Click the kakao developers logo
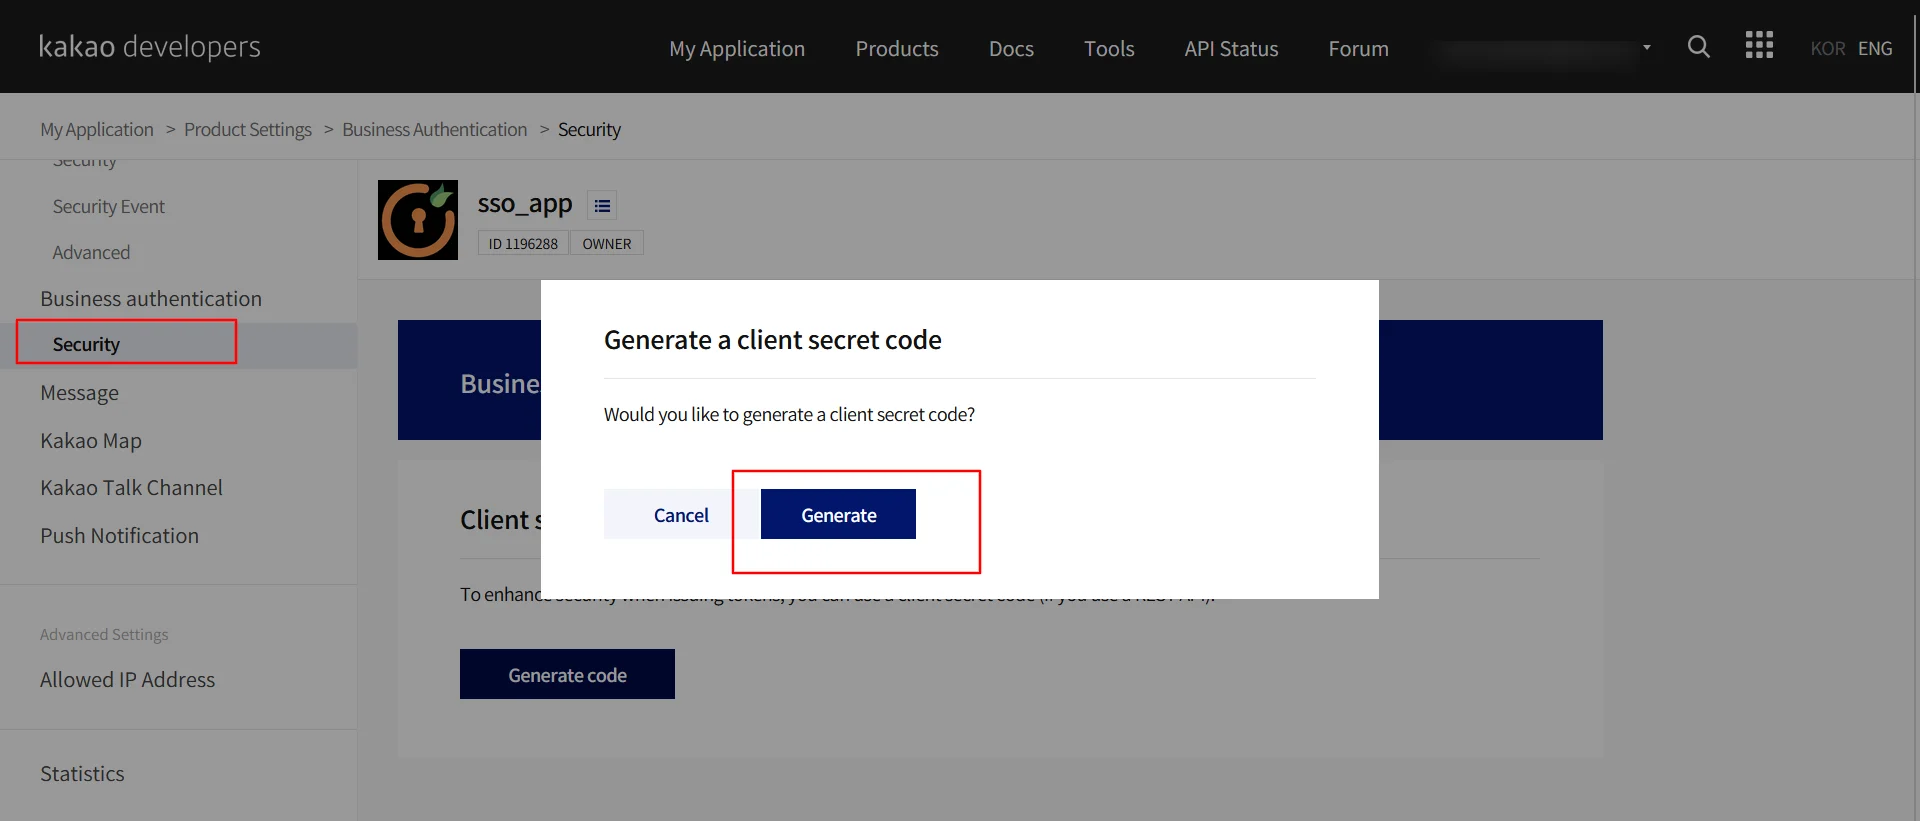1920x821 pixels. (x=150, y=47)
